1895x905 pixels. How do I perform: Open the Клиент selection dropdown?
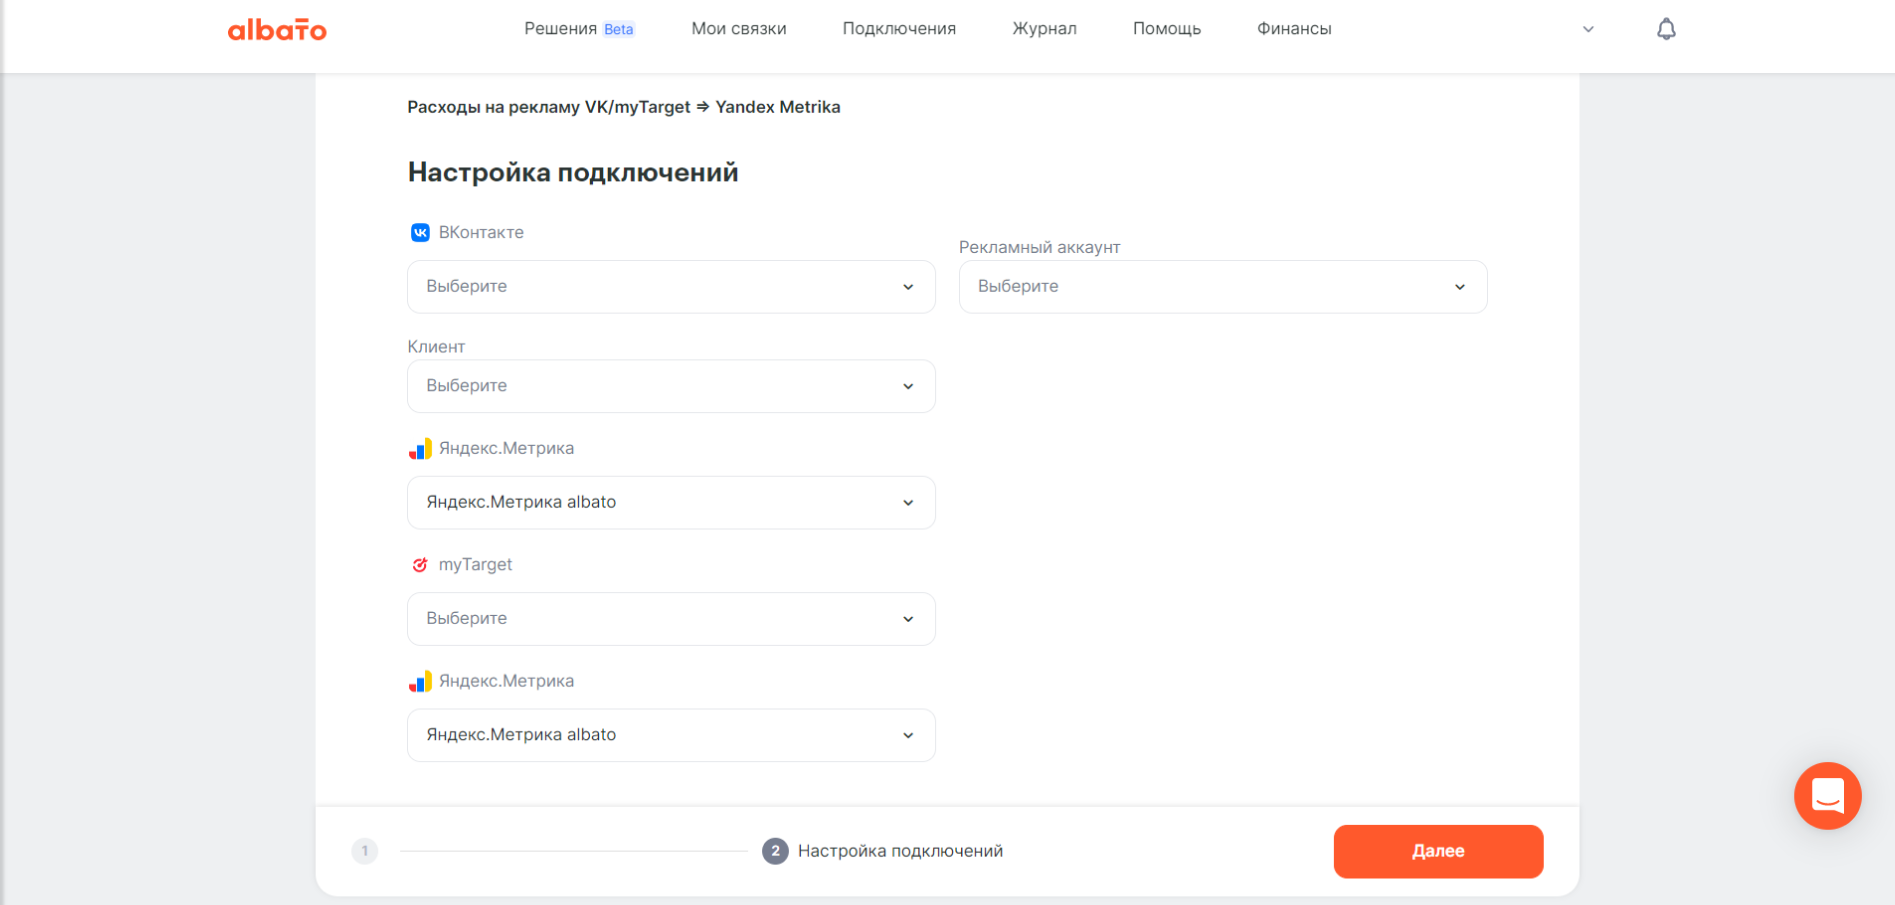[x=670, y=386]
